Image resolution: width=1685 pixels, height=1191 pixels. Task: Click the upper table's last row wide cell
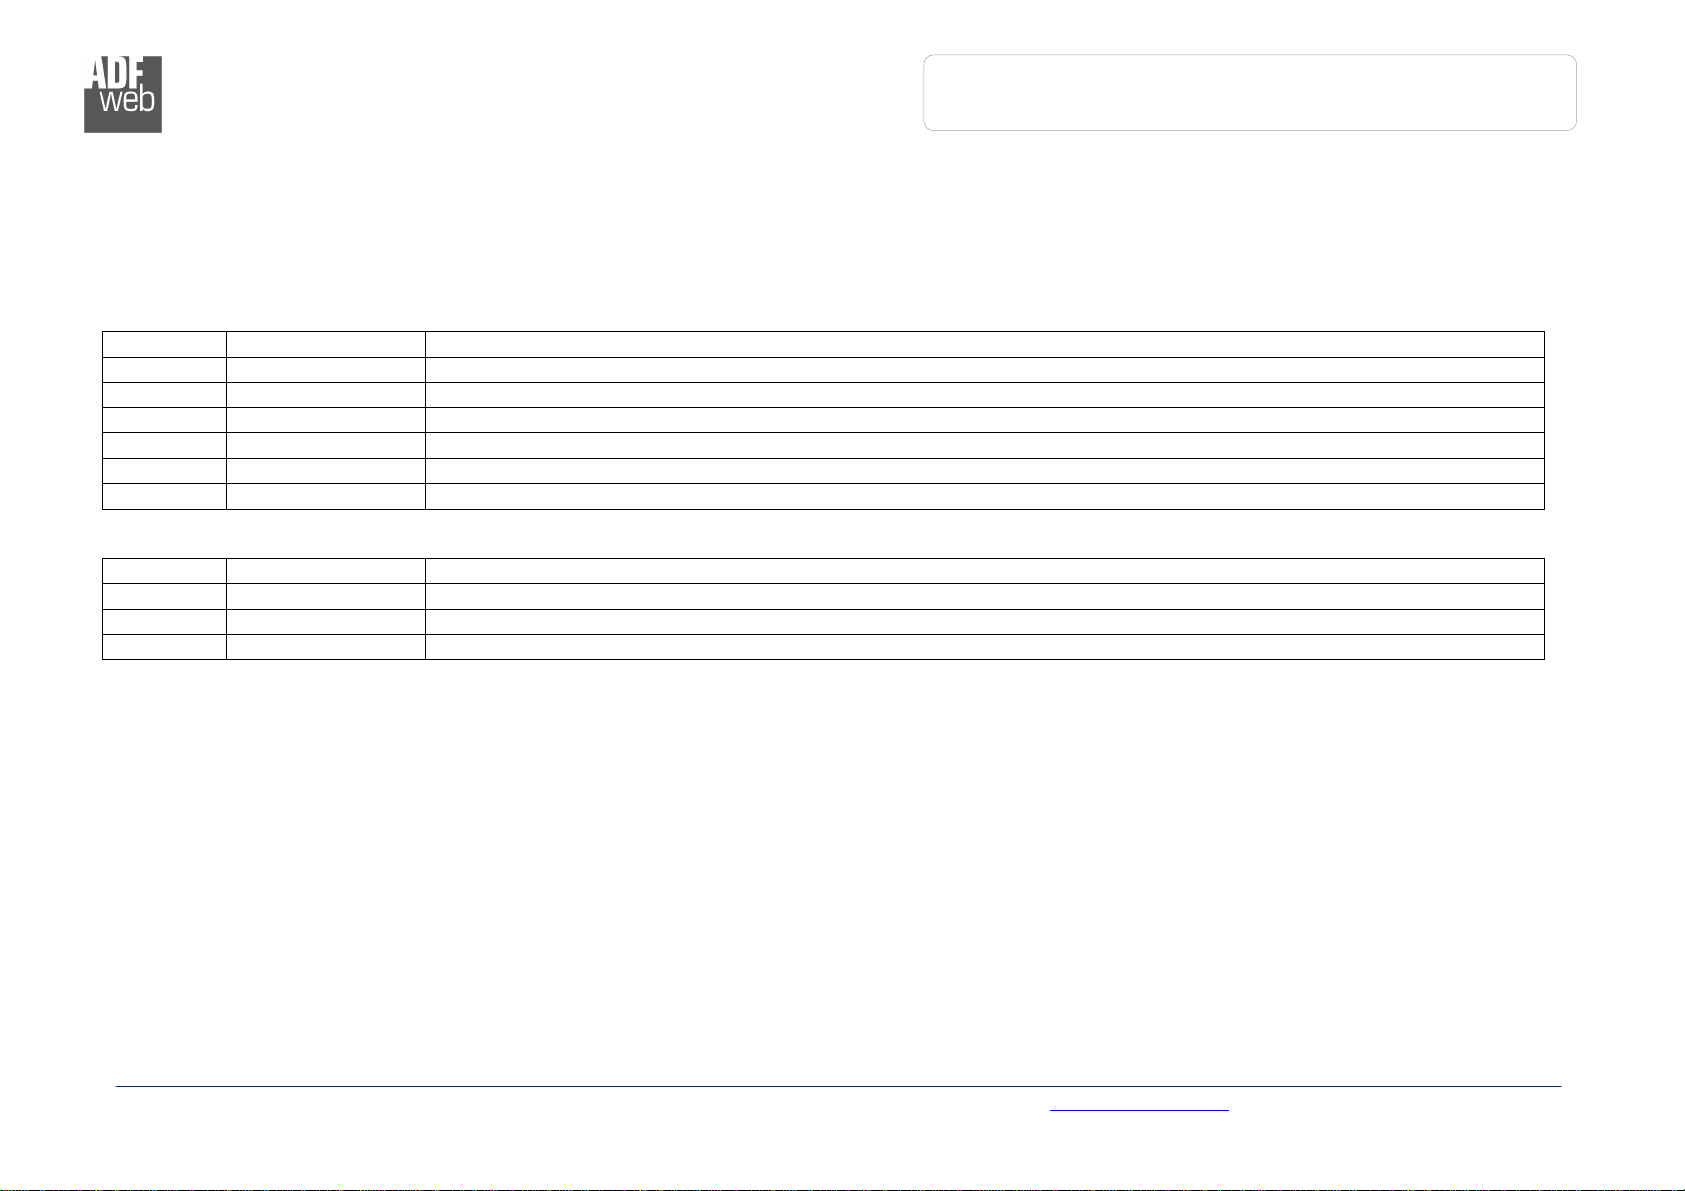click(x=985, y=496)
